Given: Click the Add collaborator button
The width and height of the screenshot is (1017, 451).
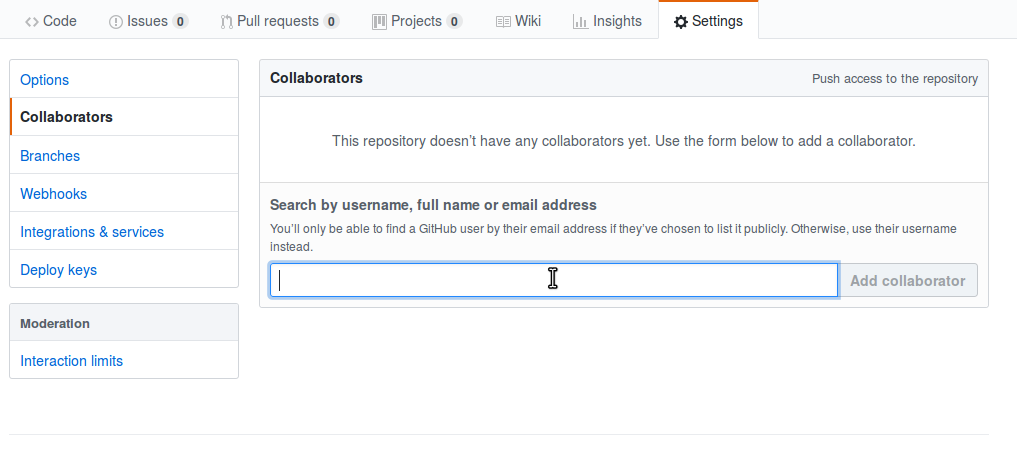Looking at the screenshot, I should (x=907, y=280).
